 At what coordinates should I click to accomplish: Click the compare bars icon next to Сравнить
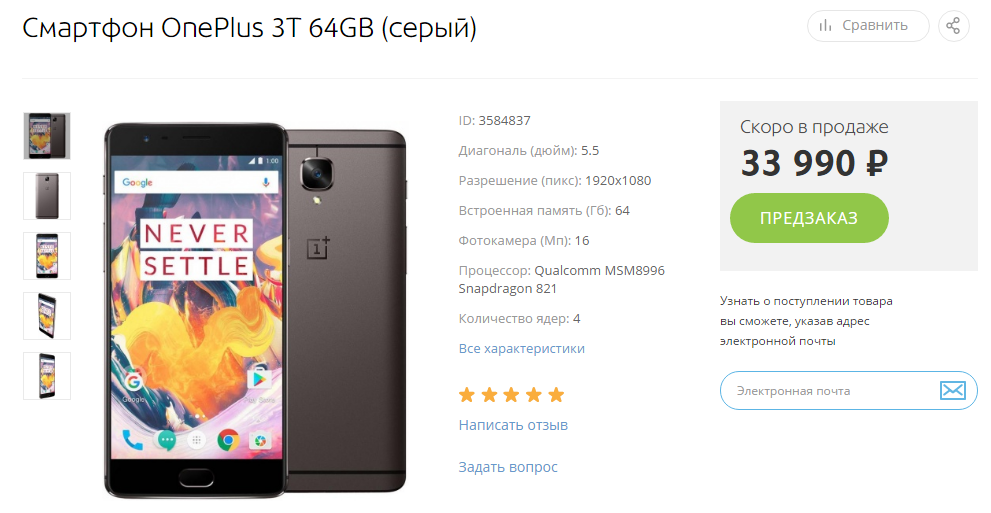point(825,26)
